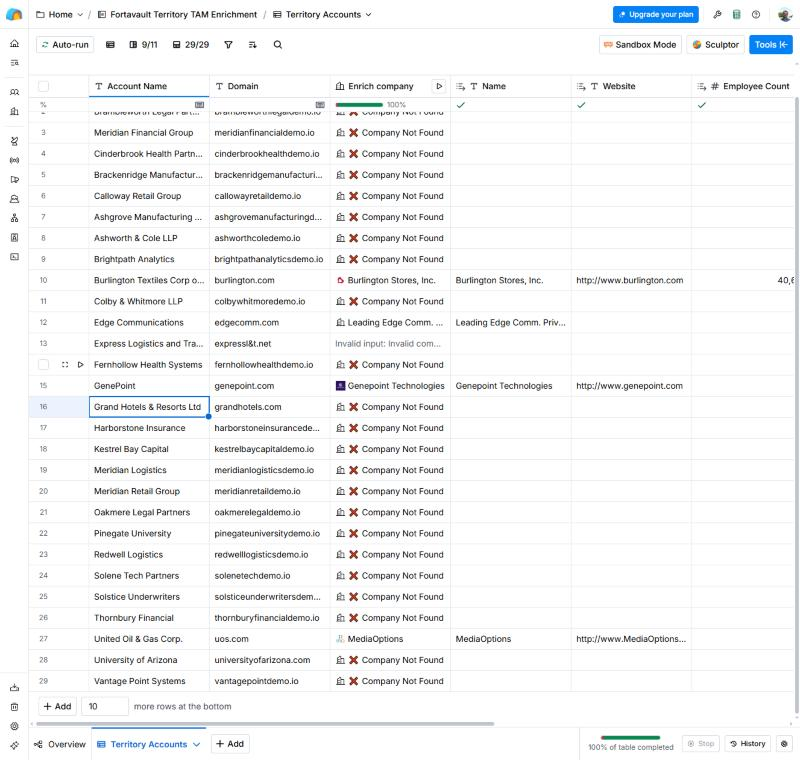This screenshot has width=800, height=760.
Task: Select the Name column header
Action: (x=511, y=86)
